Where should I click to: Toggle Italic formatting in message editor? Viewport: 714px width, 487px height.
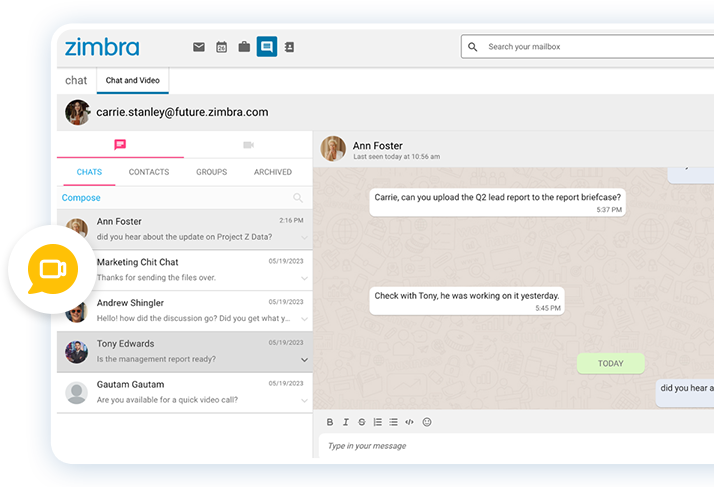pos(346,422)
